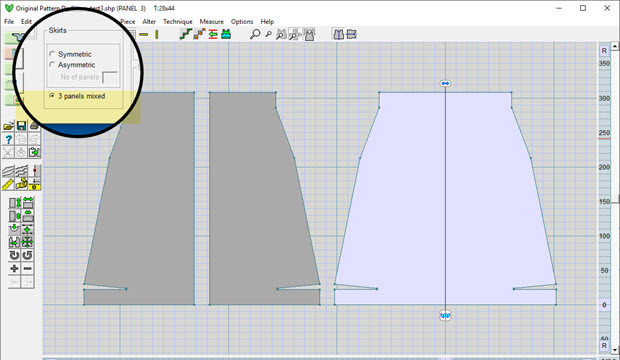Click the four-way green arrows move icon
The height and width of the screenshot is (360, 620).
click(x=27, y=242)
